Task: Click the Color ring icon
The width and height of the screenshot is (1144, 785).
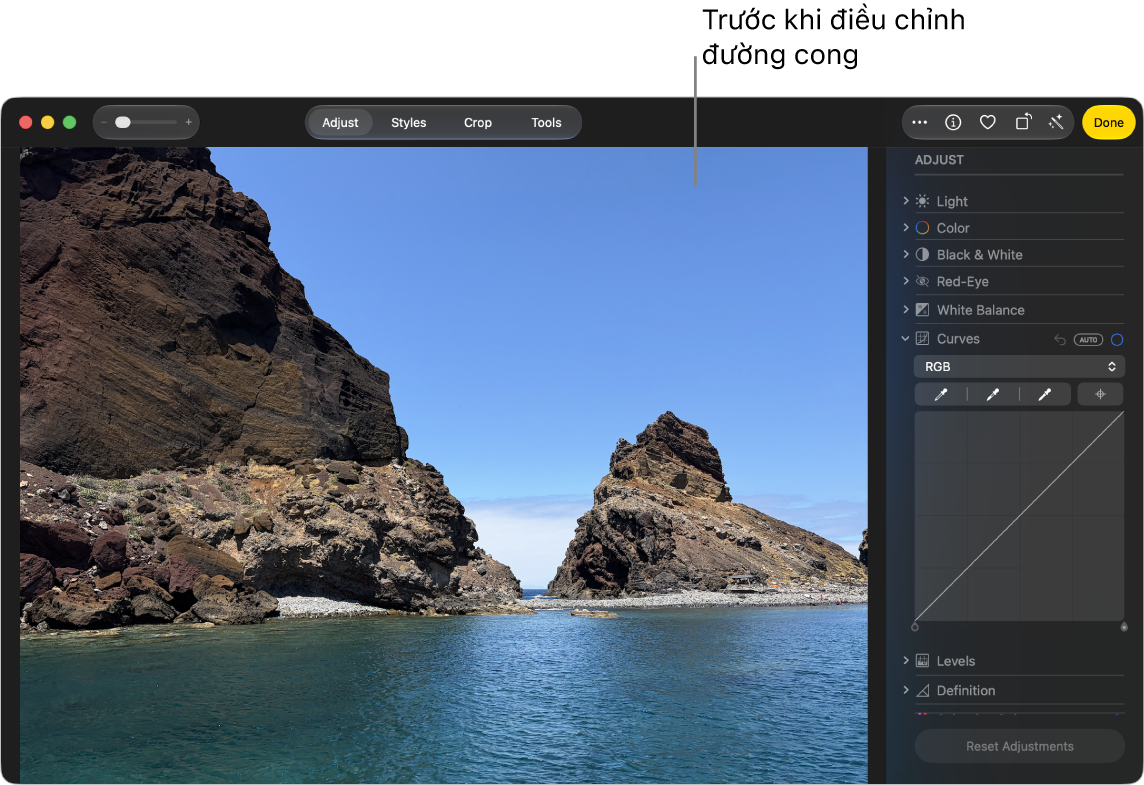Action: [x=922, y=228]
